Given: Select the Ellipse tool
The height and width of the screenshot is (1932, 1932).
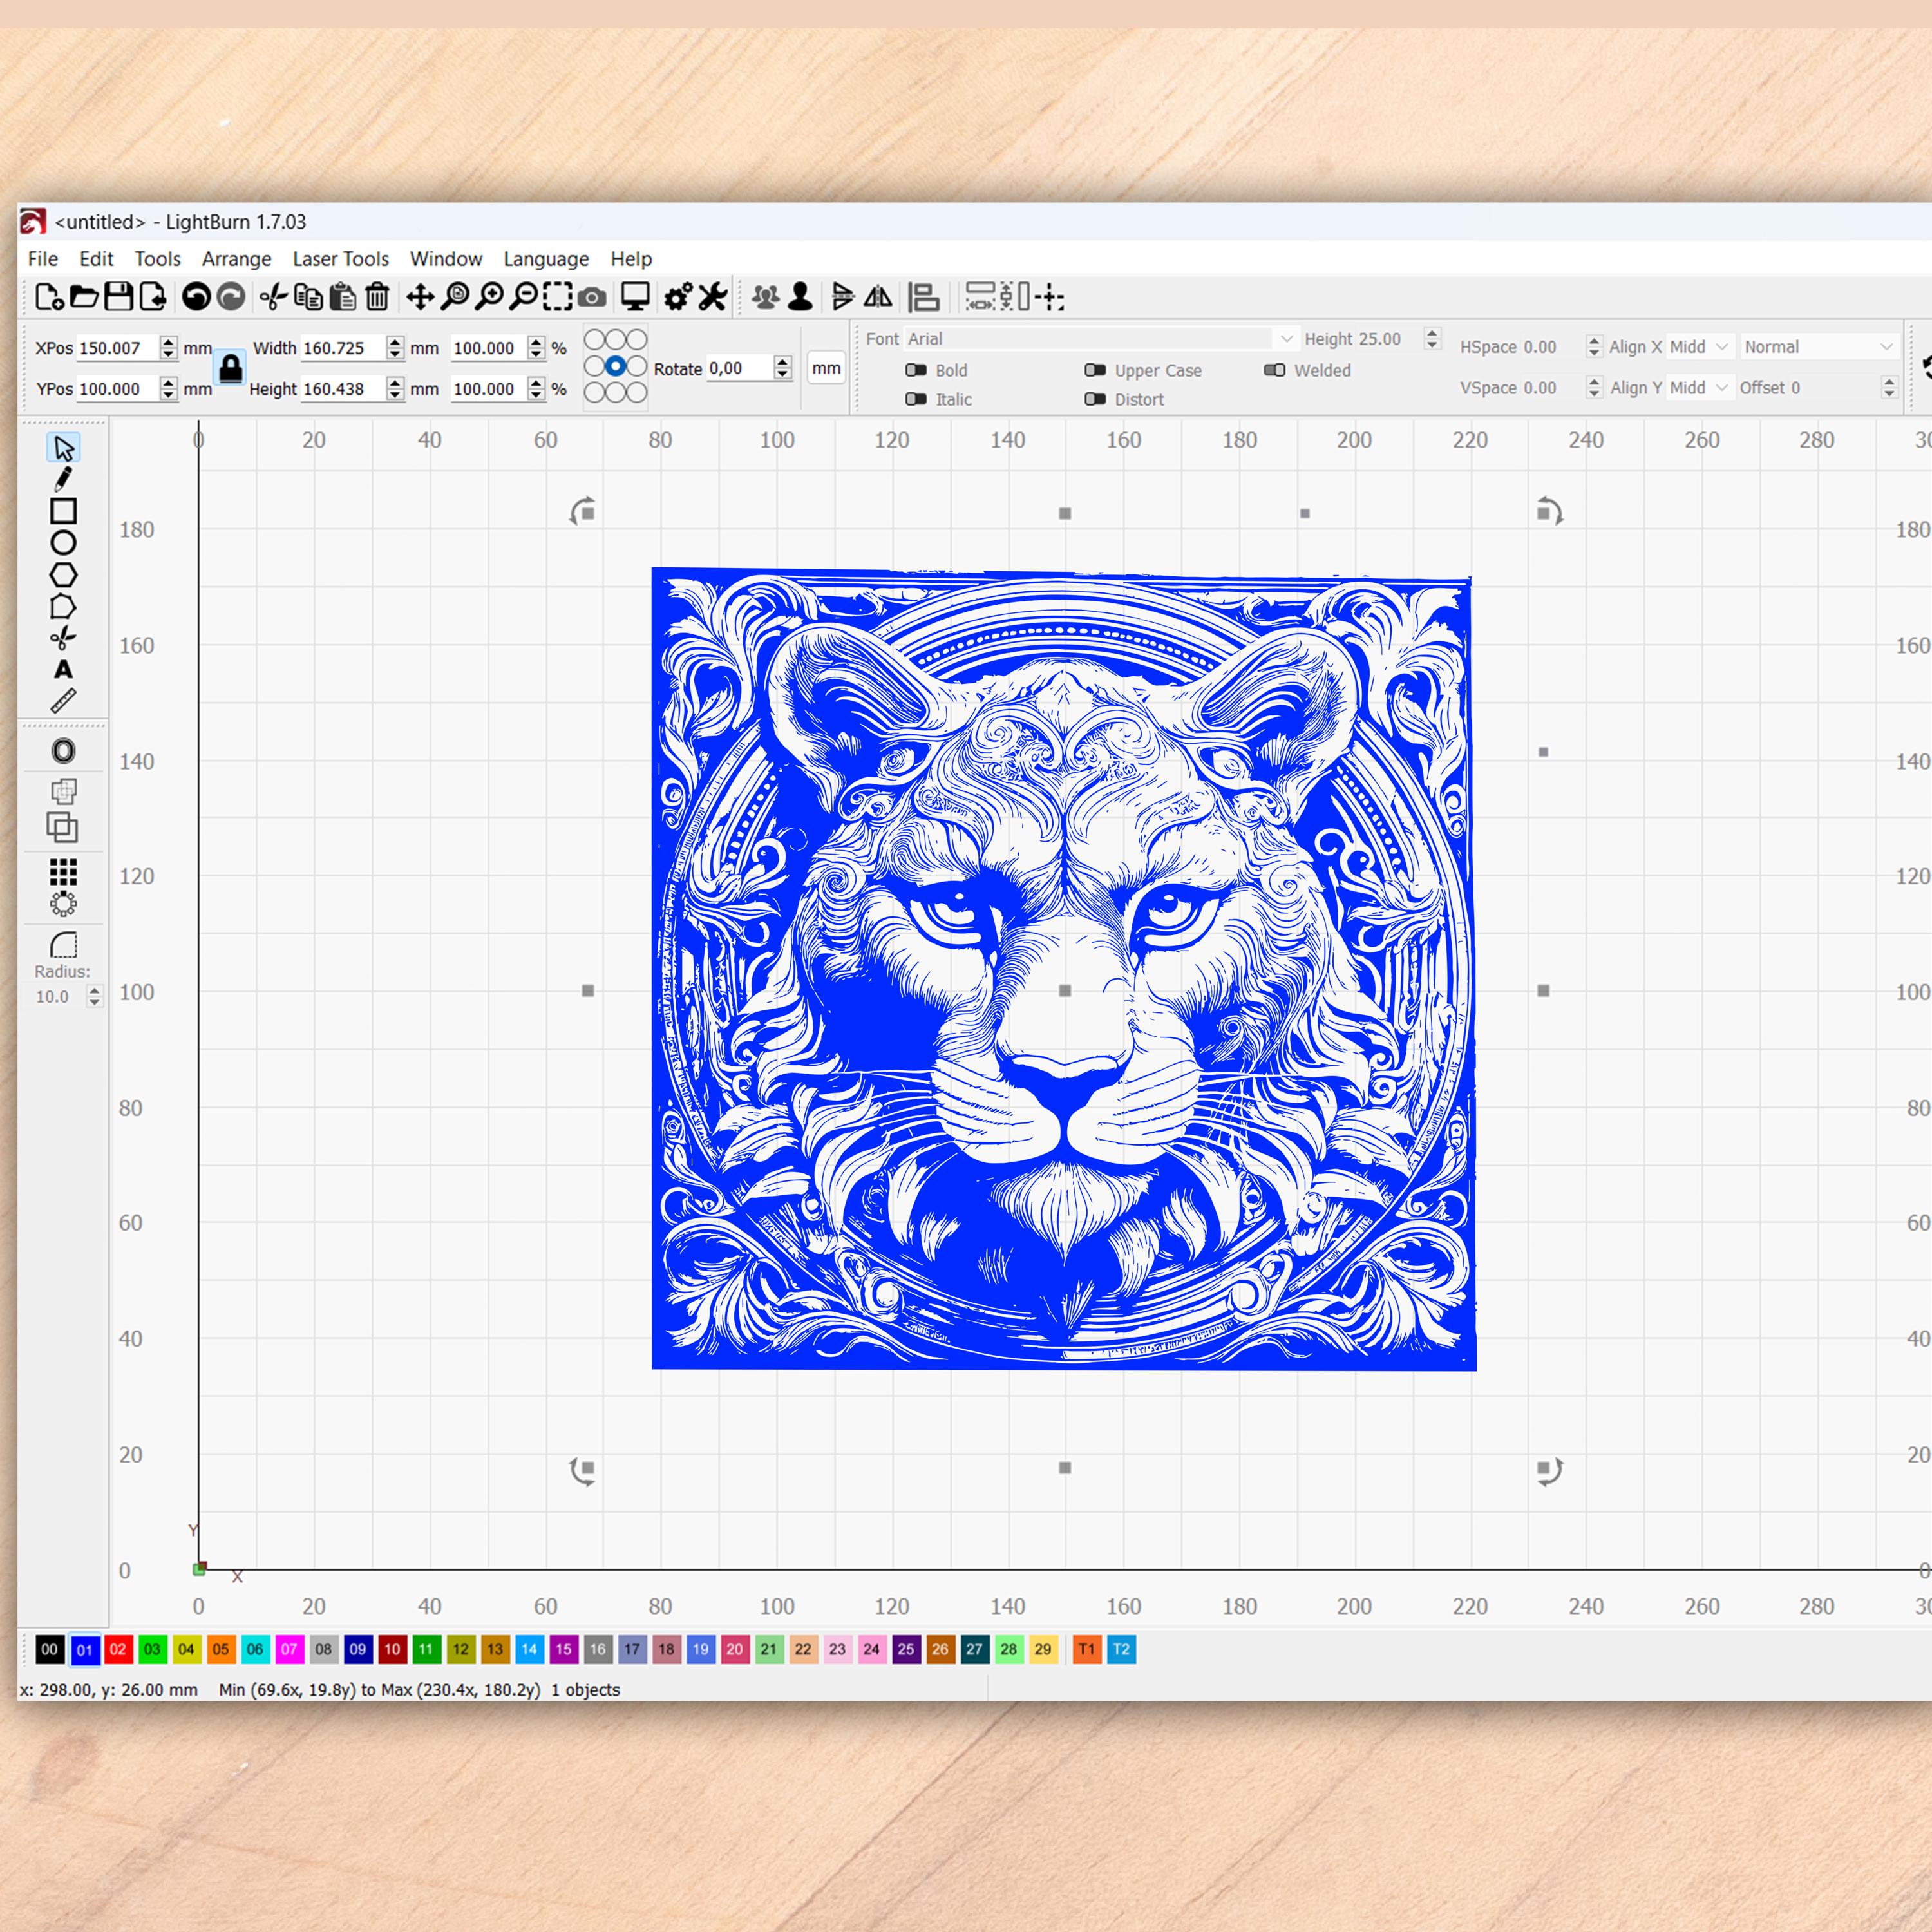Looking at the screenshot, I should click(x=63, y=543).
